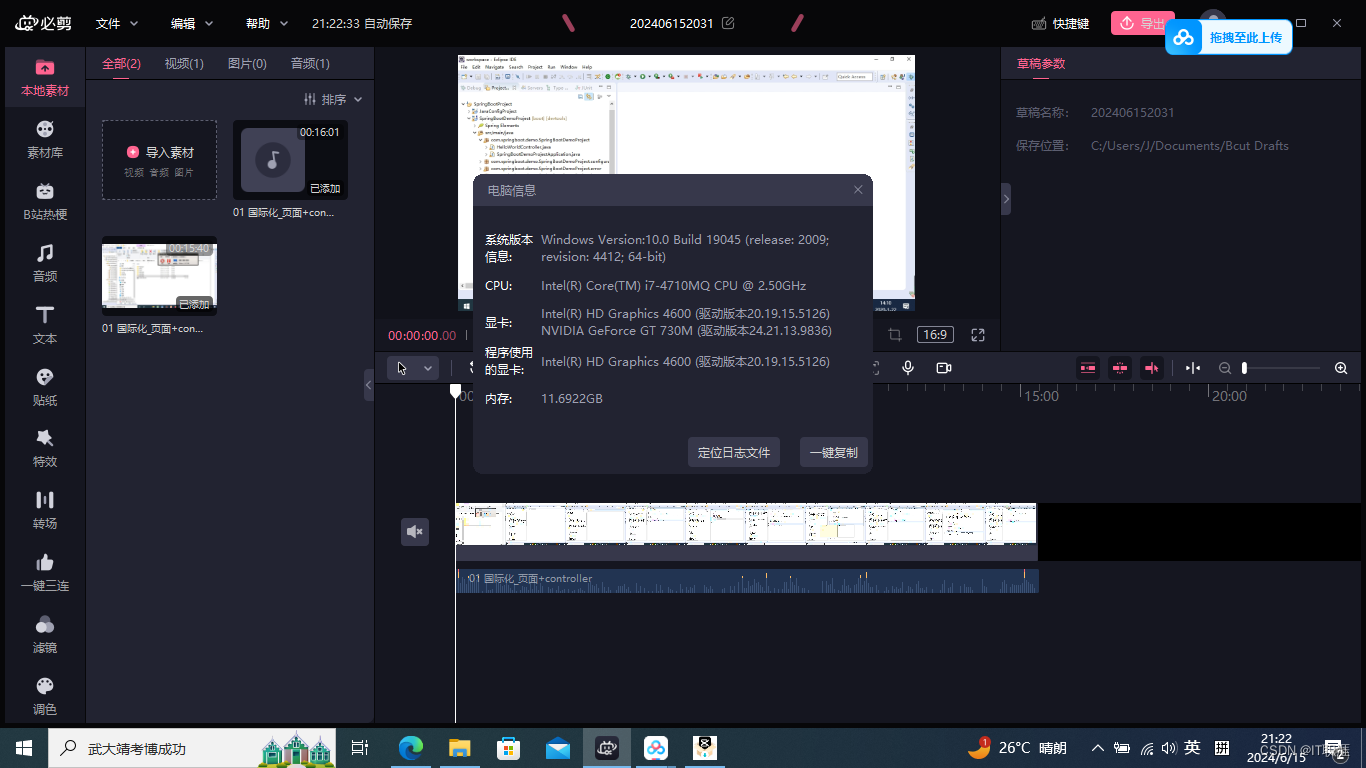Open the Mail app from taskbar
1366x768 pixels.
[558, 747]
